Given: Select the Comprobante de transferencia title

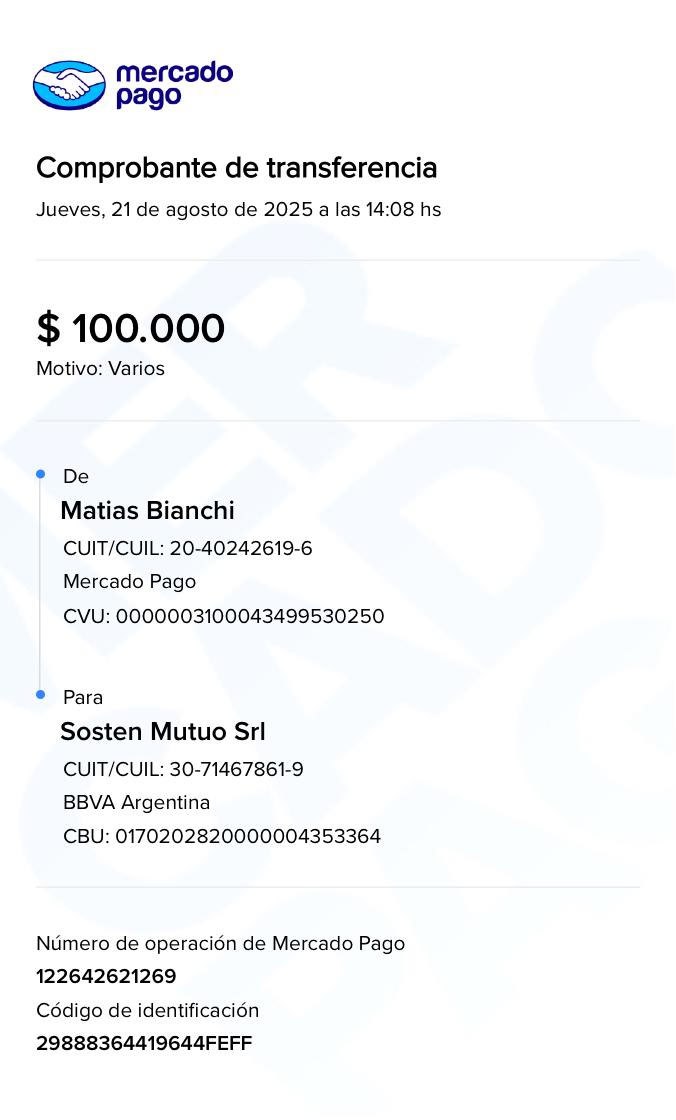Looking at the screenshot, I should [237, 168].
